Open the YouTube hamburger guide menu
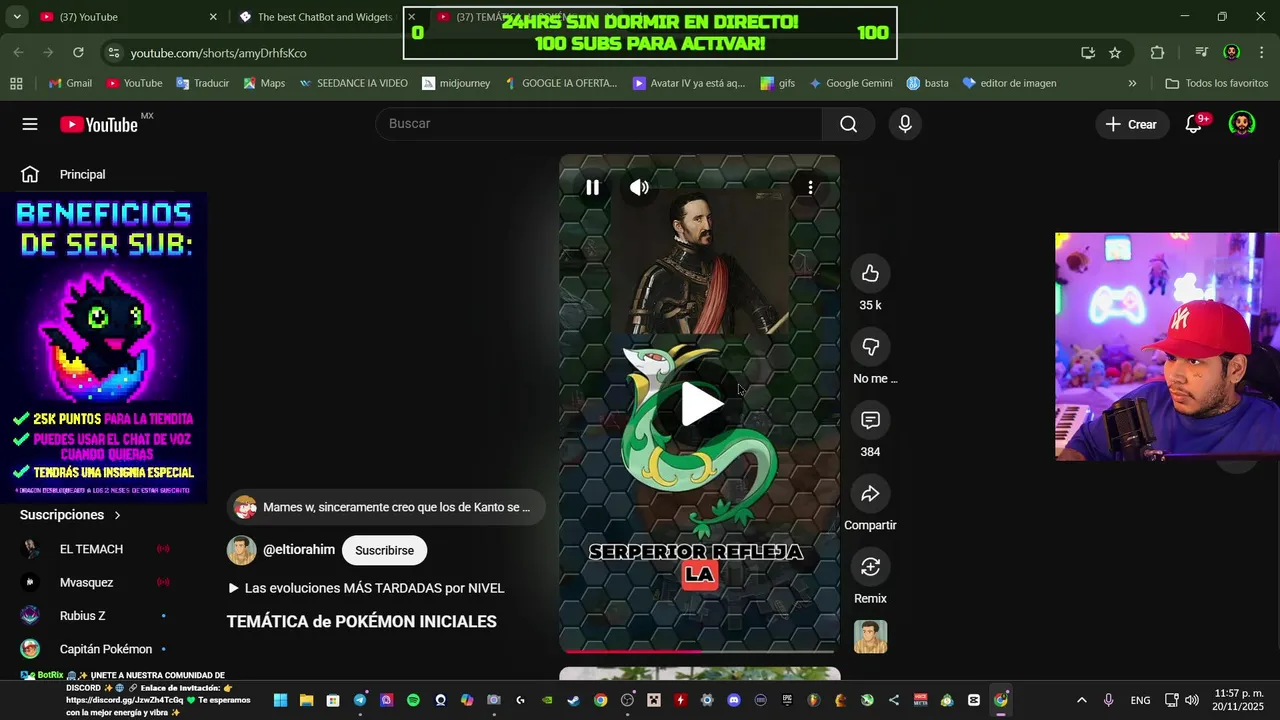 (30, 124)
